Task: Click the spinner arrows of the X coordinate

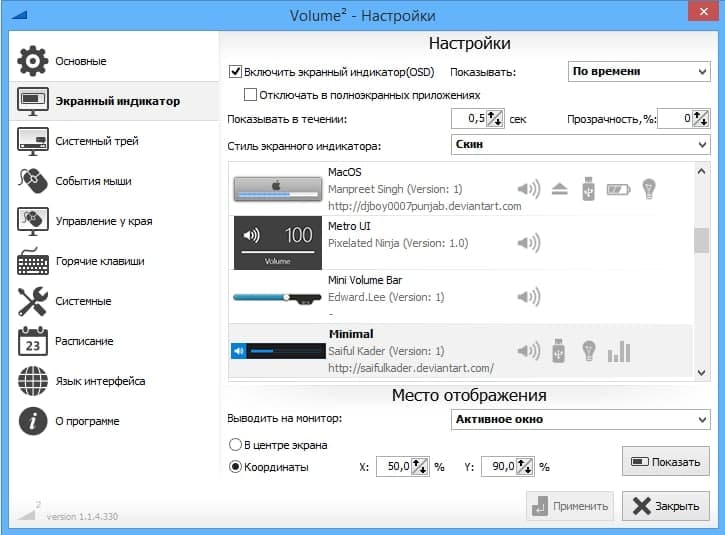Action: pos(420,467)
